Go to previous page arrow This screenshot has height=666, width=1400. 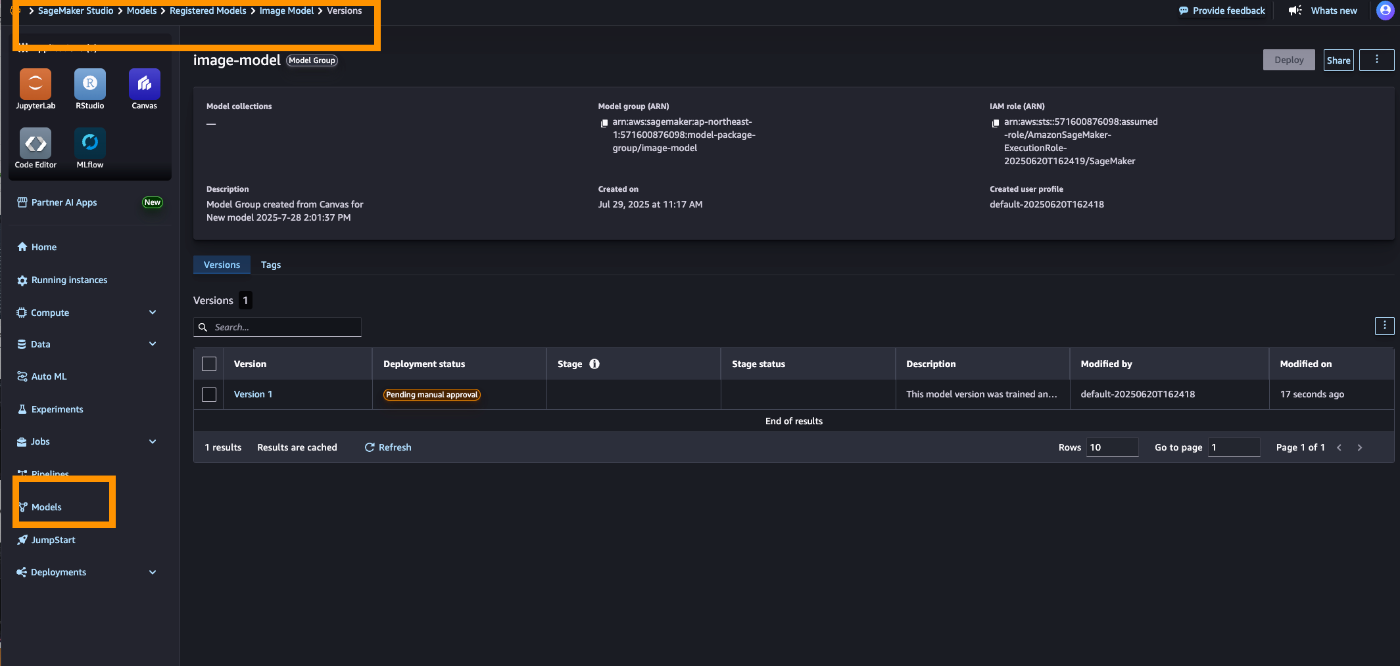[1339, 447]
